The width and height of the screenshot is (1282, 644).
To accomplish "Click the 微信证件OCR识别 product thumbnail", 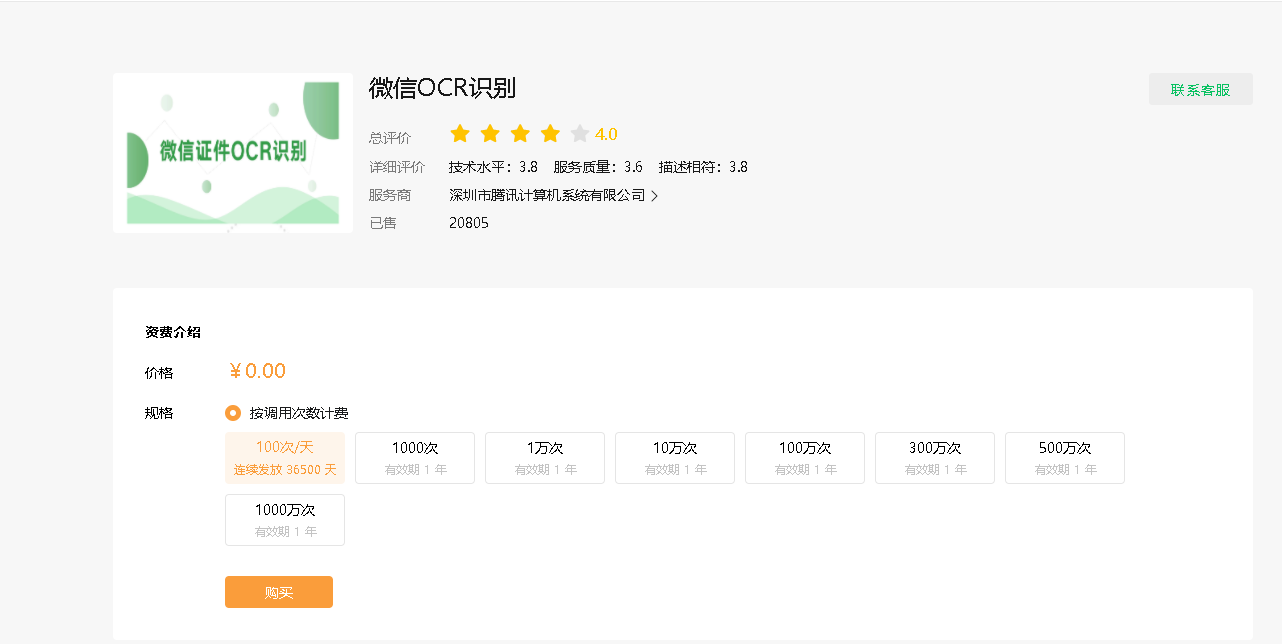I will (233, 153).
